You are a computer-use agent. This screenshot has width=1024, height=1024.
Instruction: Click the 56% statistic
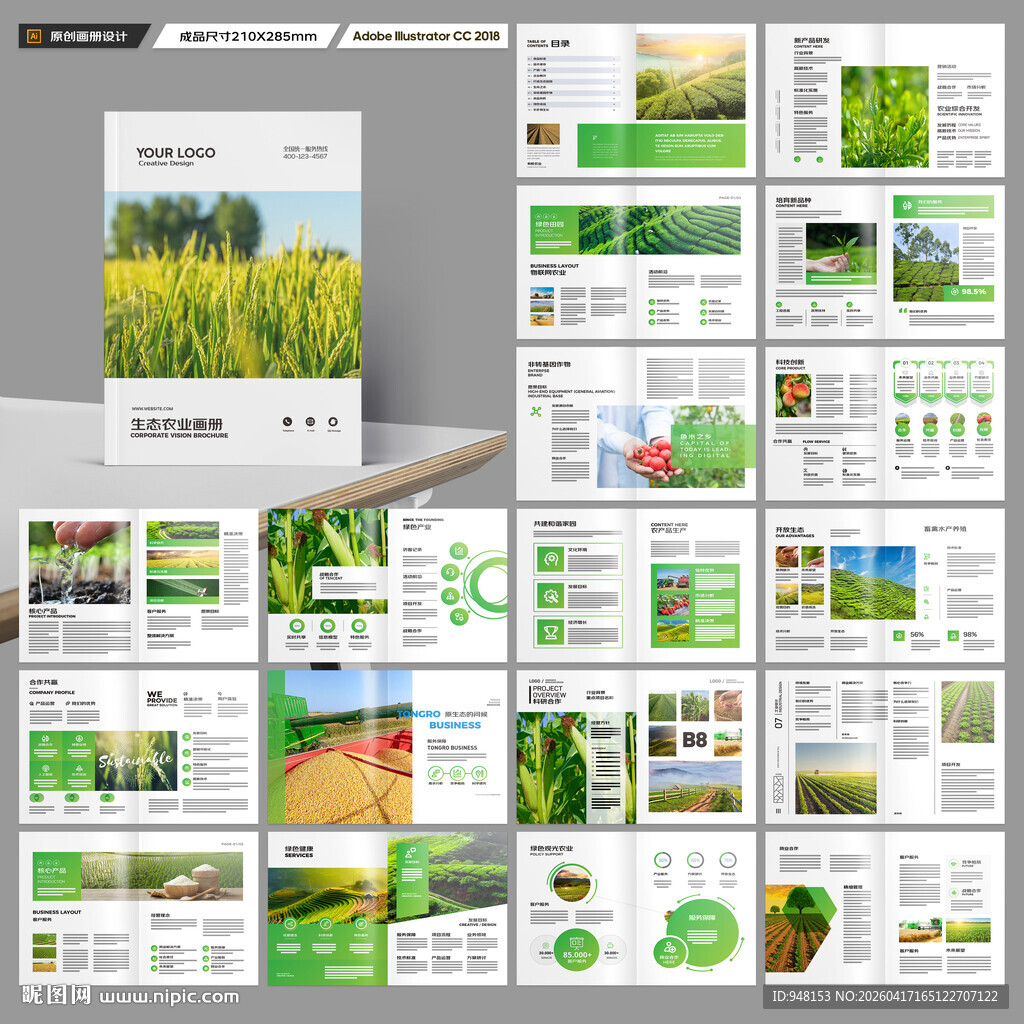tap(917, 635)
